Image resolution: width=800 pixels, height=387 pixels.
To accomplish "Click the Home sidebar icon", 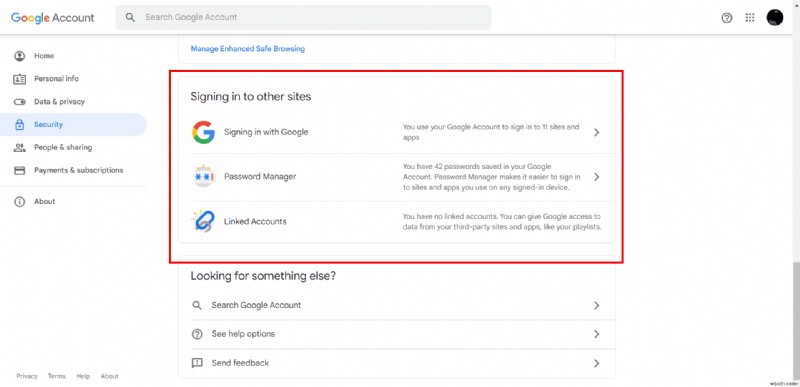I will pos(20,56).
